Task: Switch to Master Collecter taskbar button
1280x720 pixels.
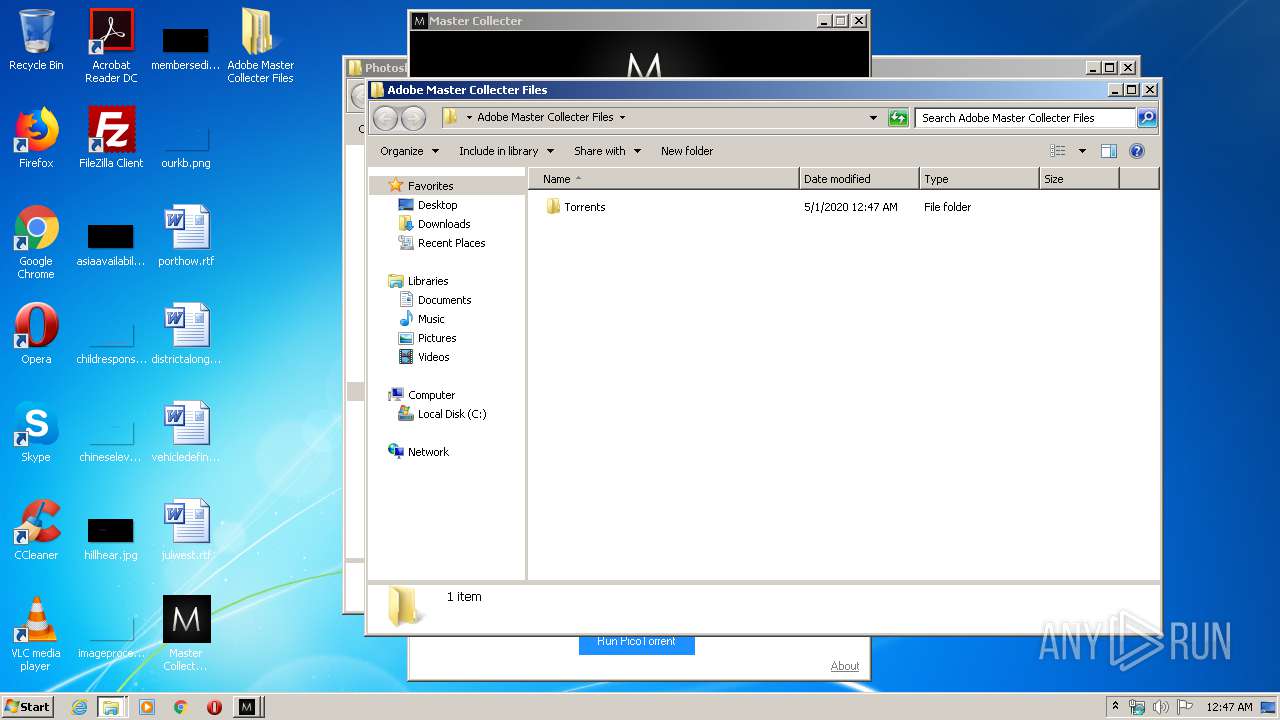Action: (247, 707)
